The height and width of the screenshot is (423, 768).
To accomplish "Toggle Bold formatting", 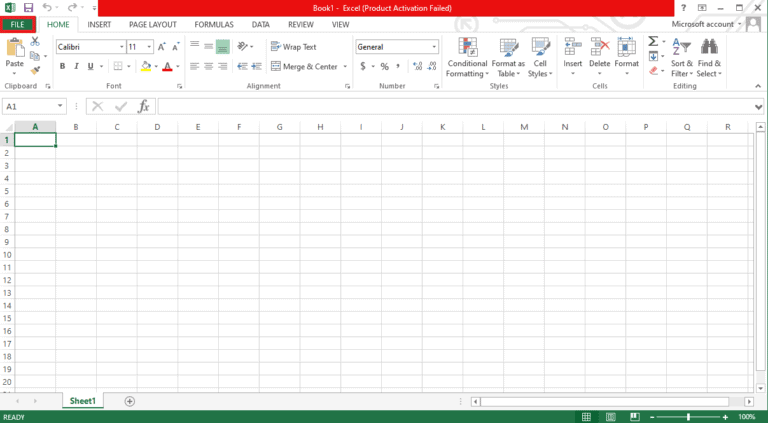I will pyautogui.click(x=62, y=66).
